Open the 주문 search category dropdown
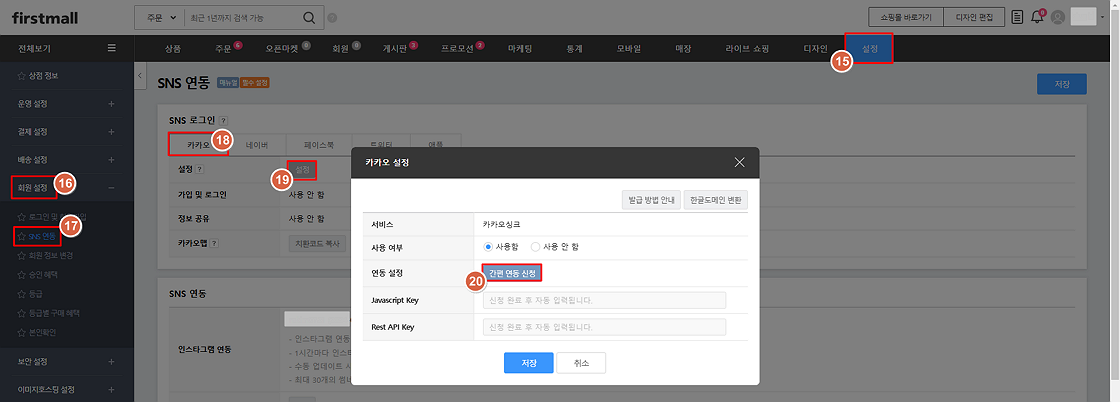This screenshot has width=1120, height=402. [159, 18]
